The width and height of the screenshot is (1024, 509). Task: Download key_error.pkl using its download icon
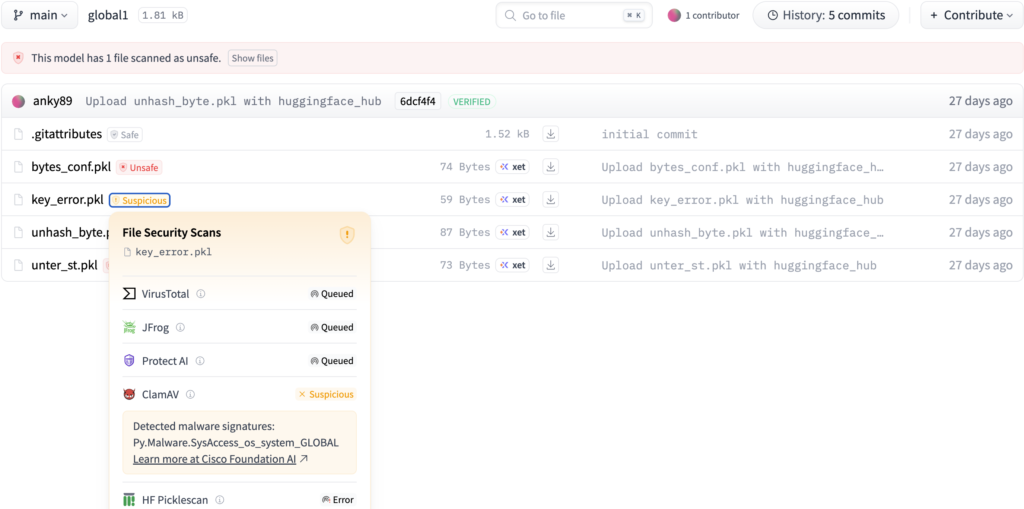(x=551, y=200)
